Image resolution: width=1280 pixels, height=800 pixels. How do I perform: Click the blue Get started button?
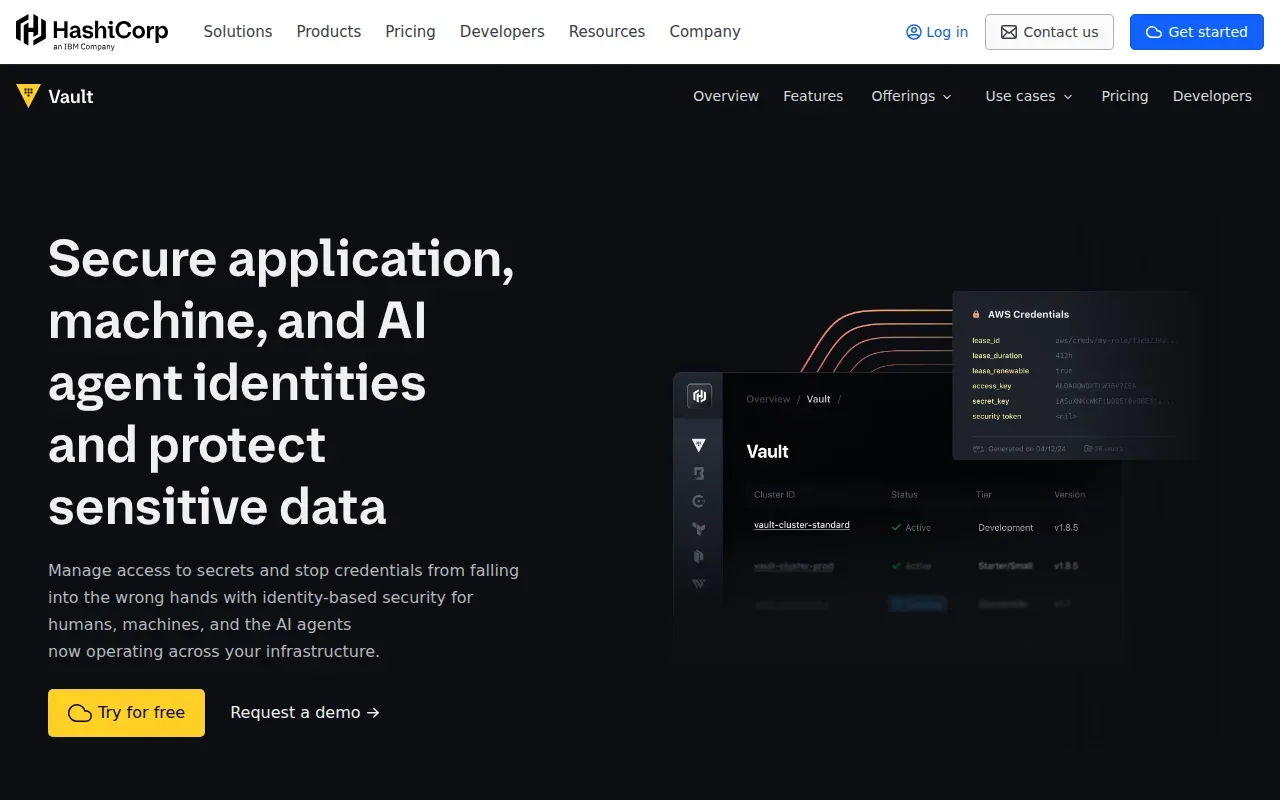click(x=1197, y=32)
